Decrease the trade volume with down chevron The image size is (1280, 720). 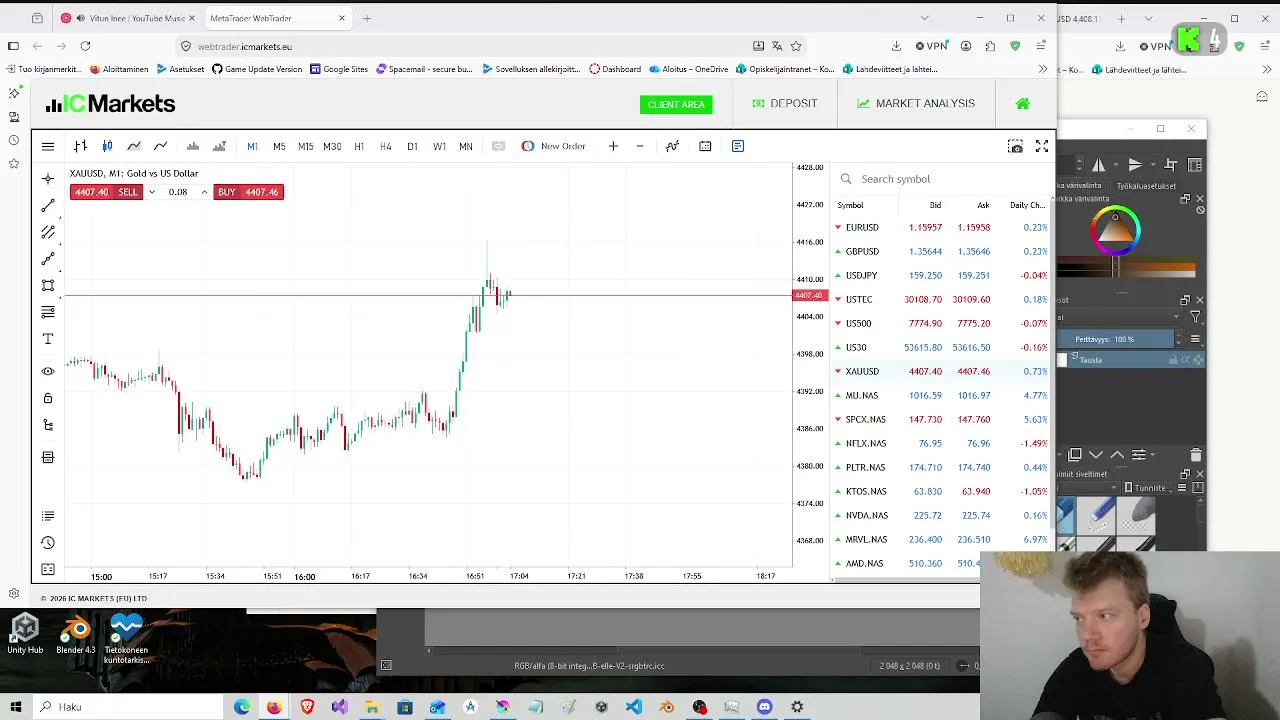(151, 192)
